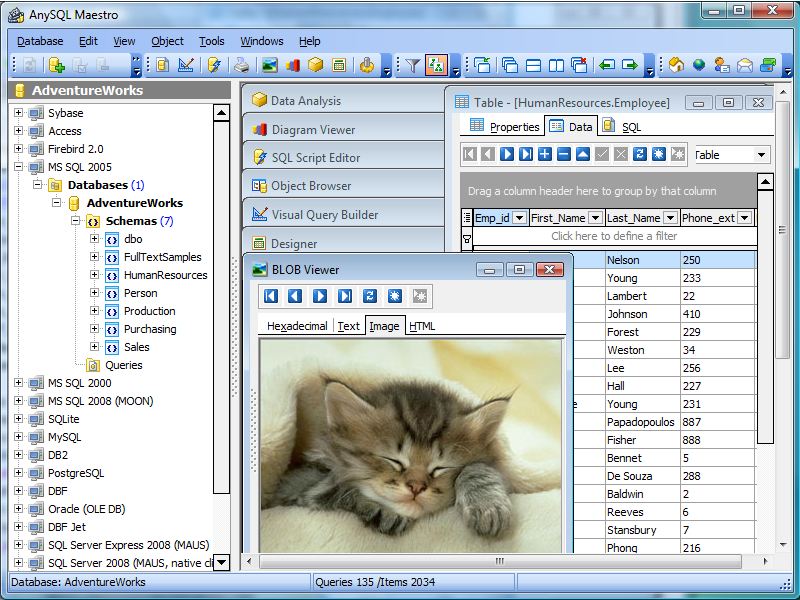Open Data Analysis from the side panel

click(x=305, y=101)
